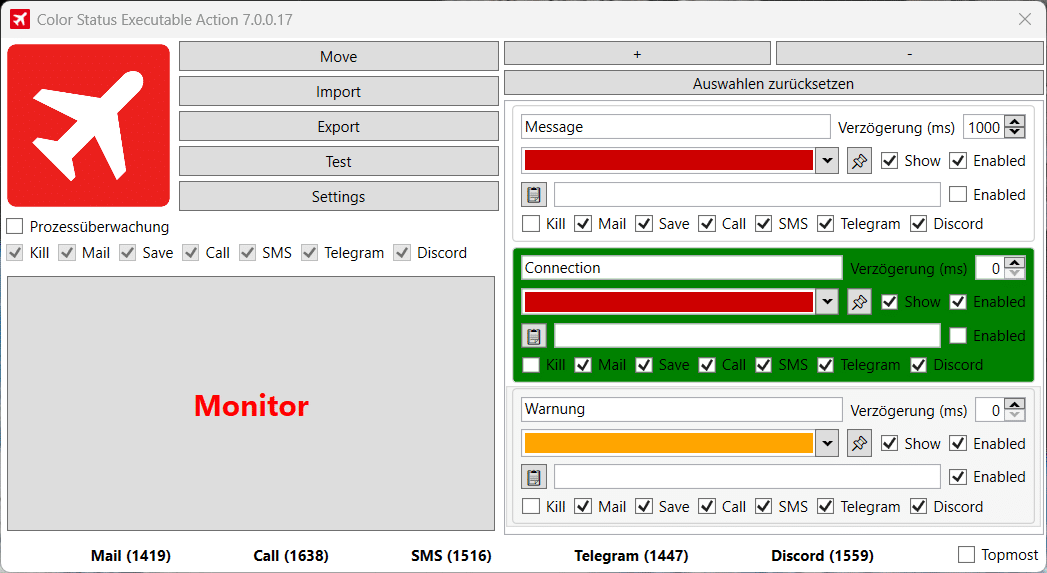Decrease the Message delay value
This screenshot has width=1047, height=573.
click(x=1015, y=132)
